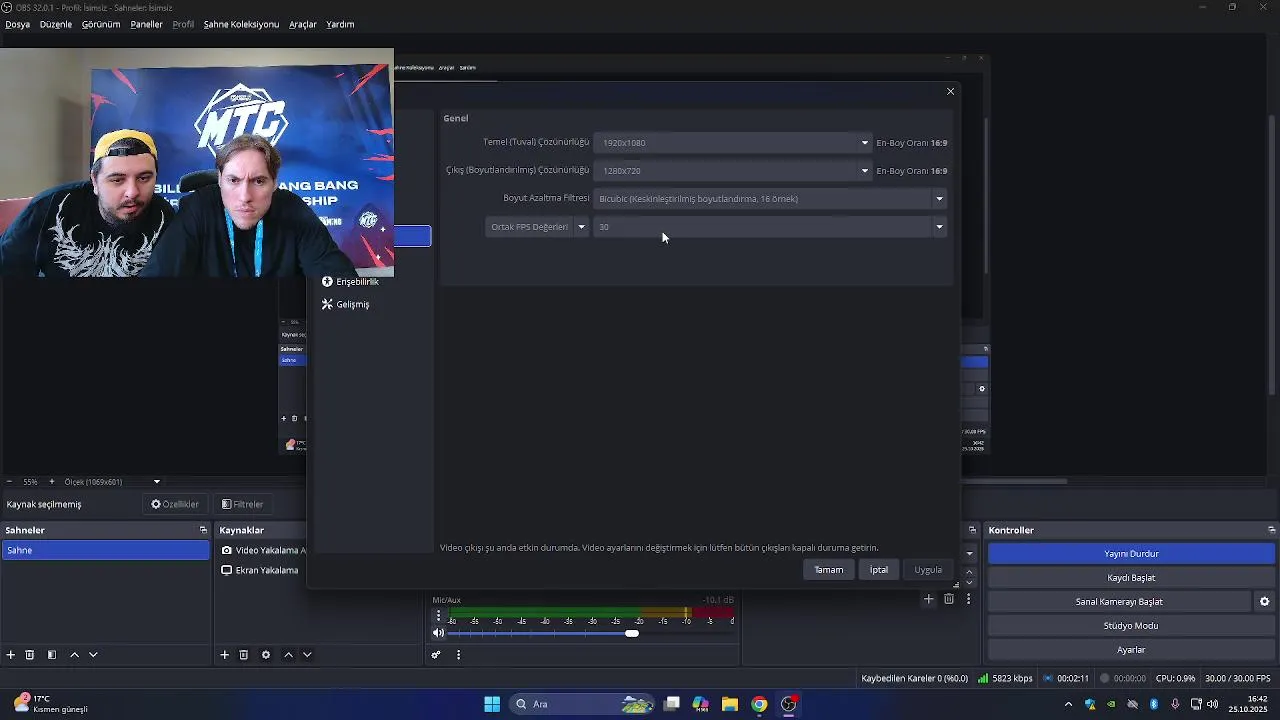Viewport: 1280px width, 720px height.
Task: Stop streaming with Yayını Durdur
Action: point(1131,554)
